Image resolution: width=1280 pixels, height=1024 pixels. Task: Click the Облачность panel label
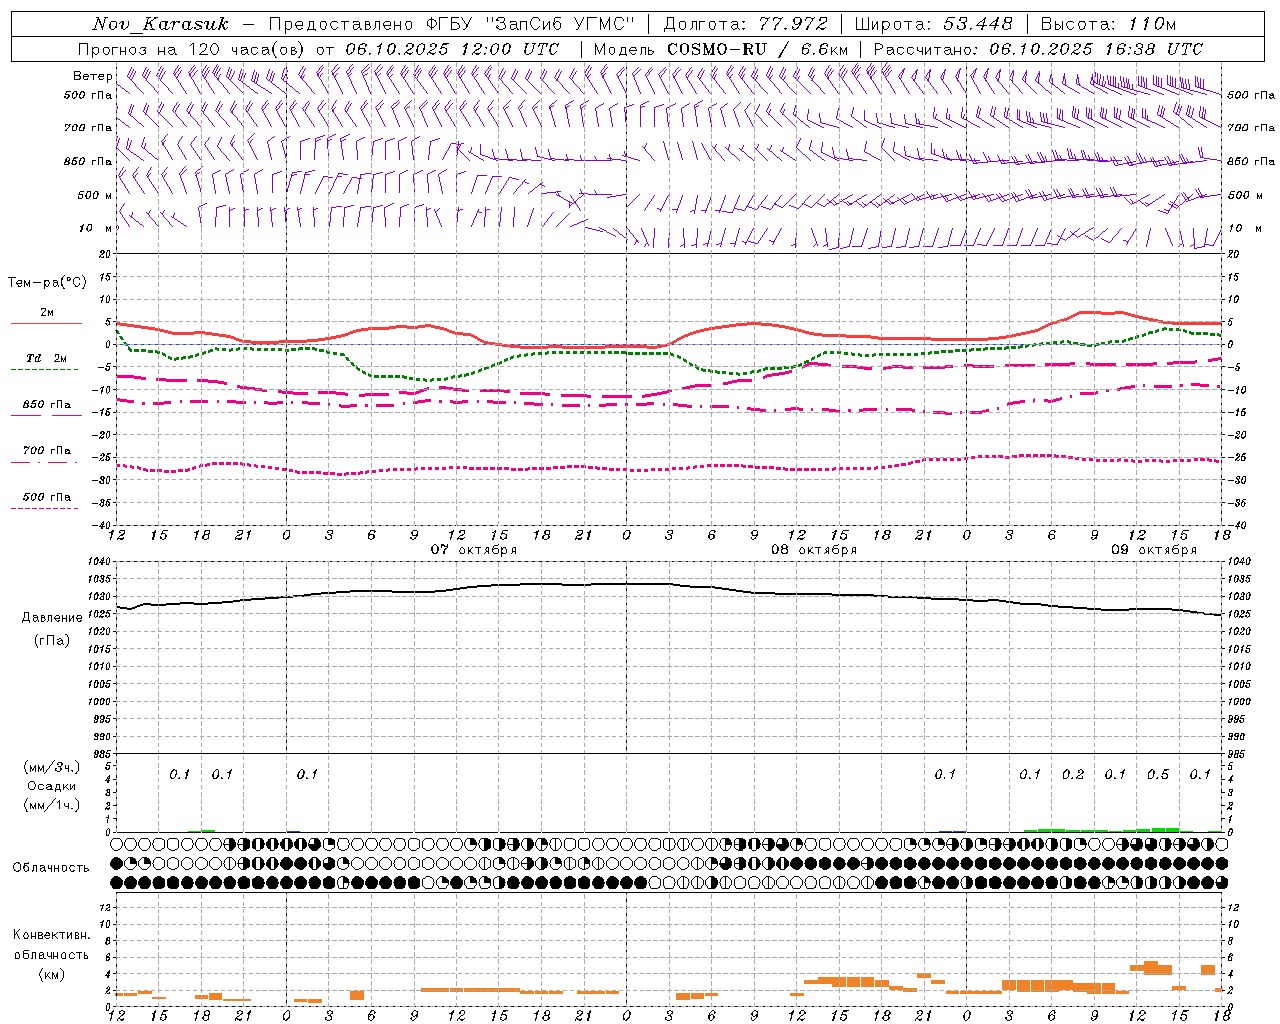tap(51, 868)
